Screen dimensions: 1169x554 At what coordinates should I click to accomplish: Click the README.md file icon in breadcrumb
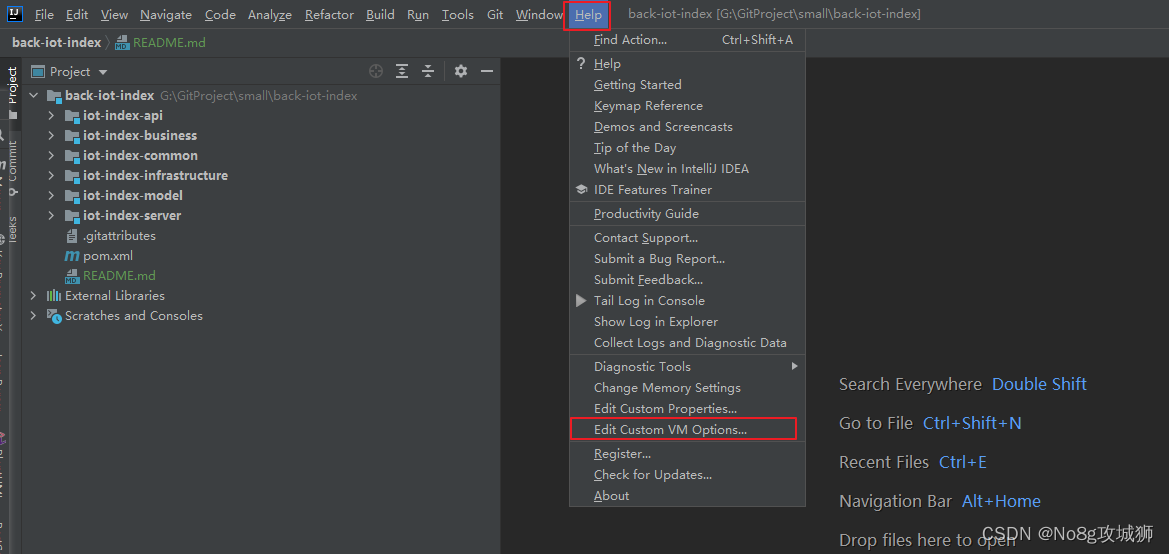pos(122,43)
